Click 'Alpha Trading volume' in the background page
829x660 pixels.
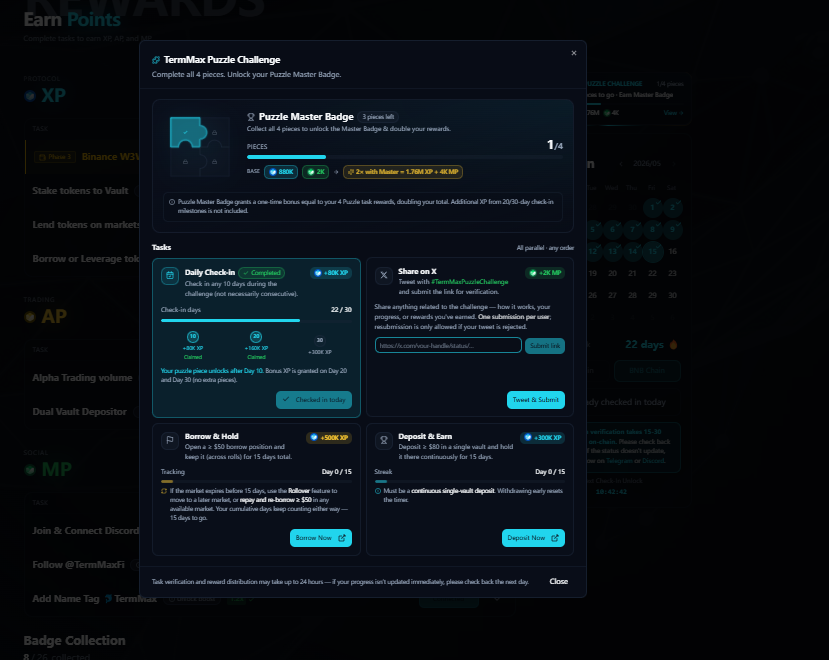(82, 378)
